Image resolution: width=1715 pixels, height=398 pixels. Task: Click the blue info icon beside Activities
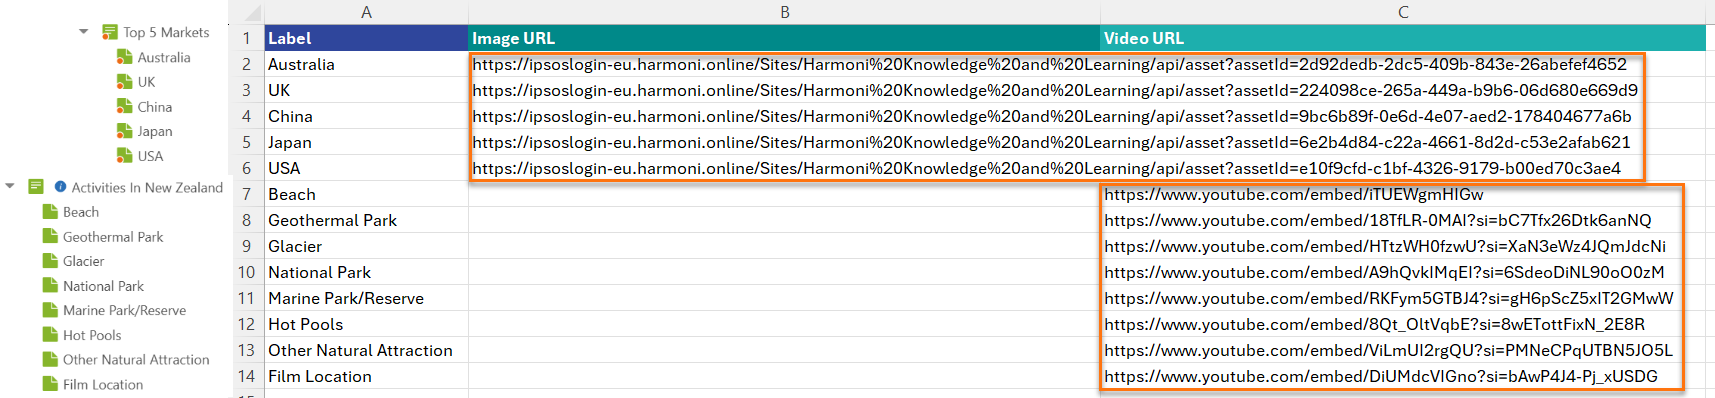tap(60, 186)
